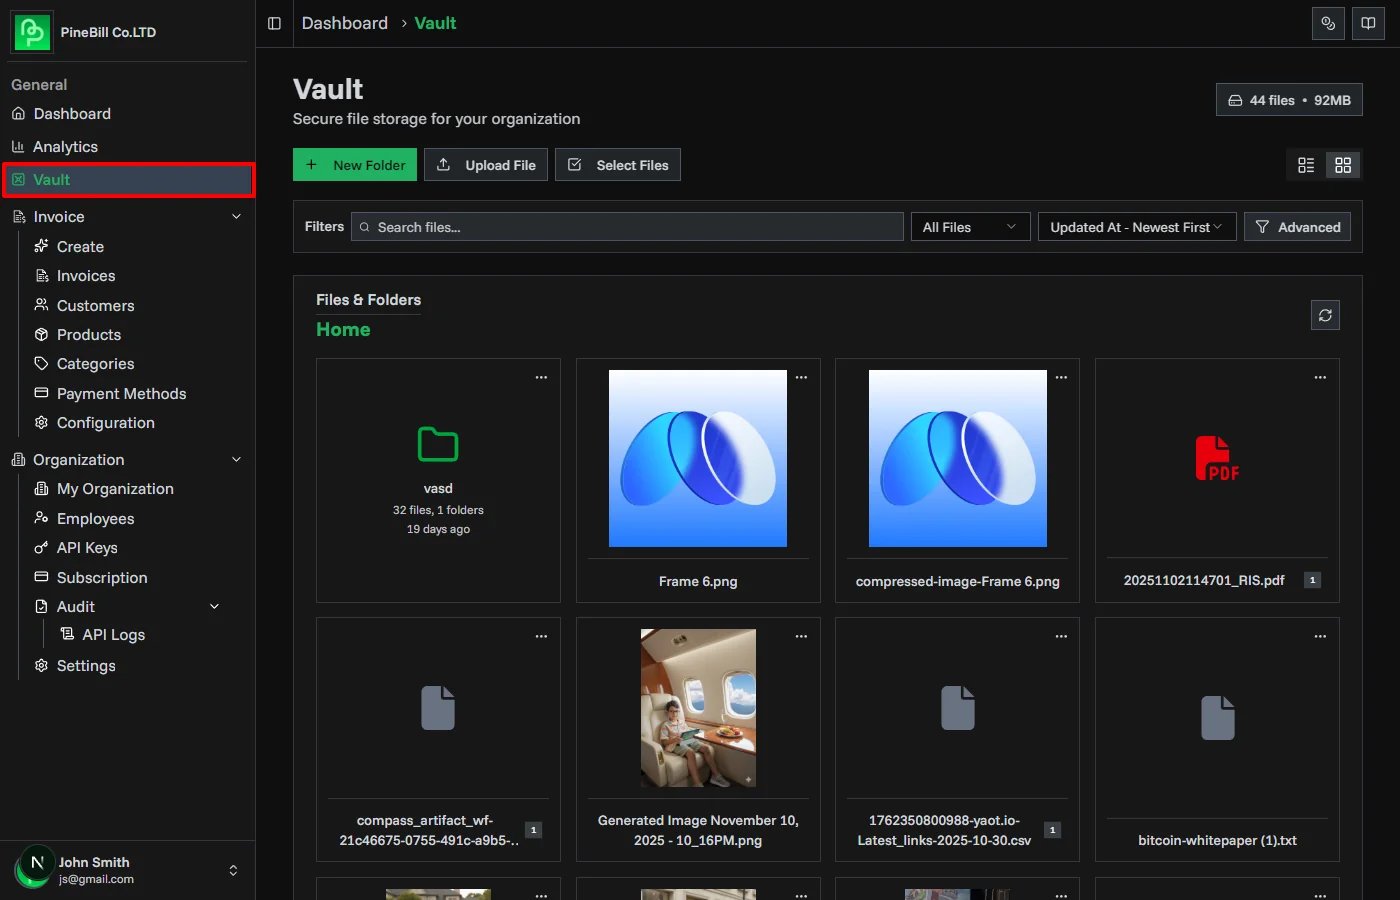The height and width of the screenshot is (900, 1400).
Task: Toggle grid view layout
Action: (1343, 164)
